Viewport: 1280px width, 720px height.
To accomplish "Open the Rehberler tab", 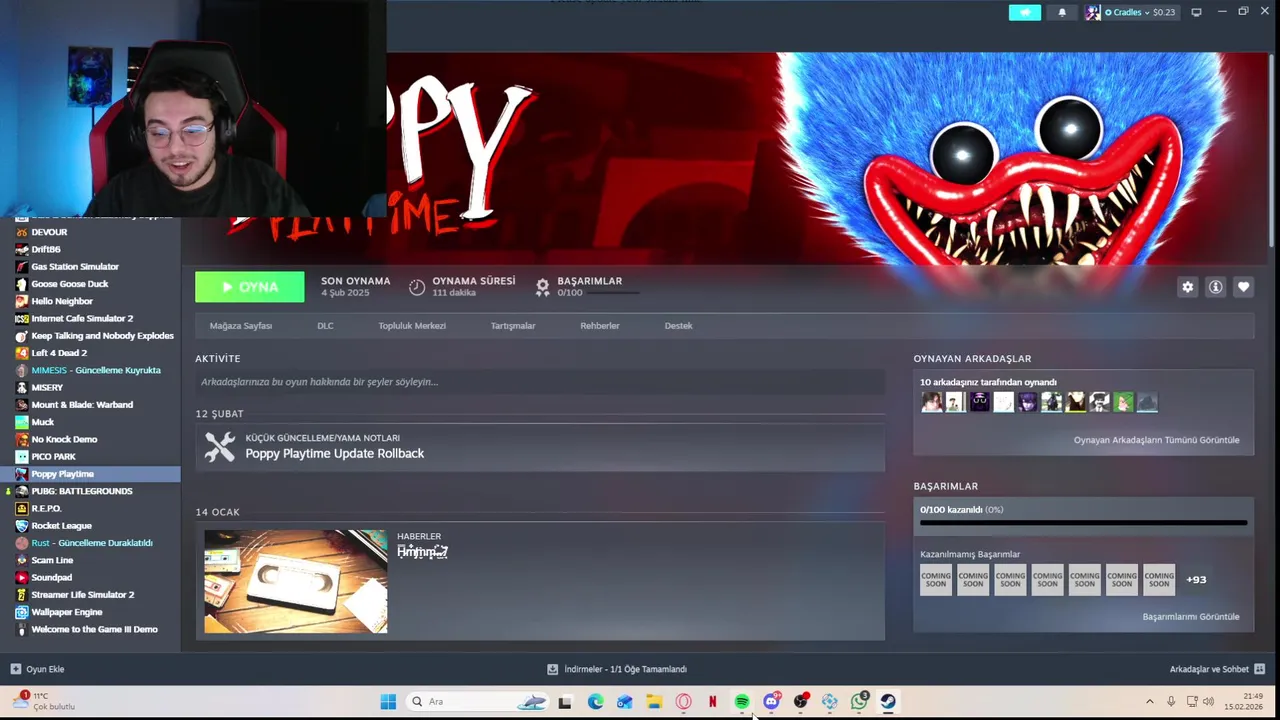I will click(x=600, y=325).
